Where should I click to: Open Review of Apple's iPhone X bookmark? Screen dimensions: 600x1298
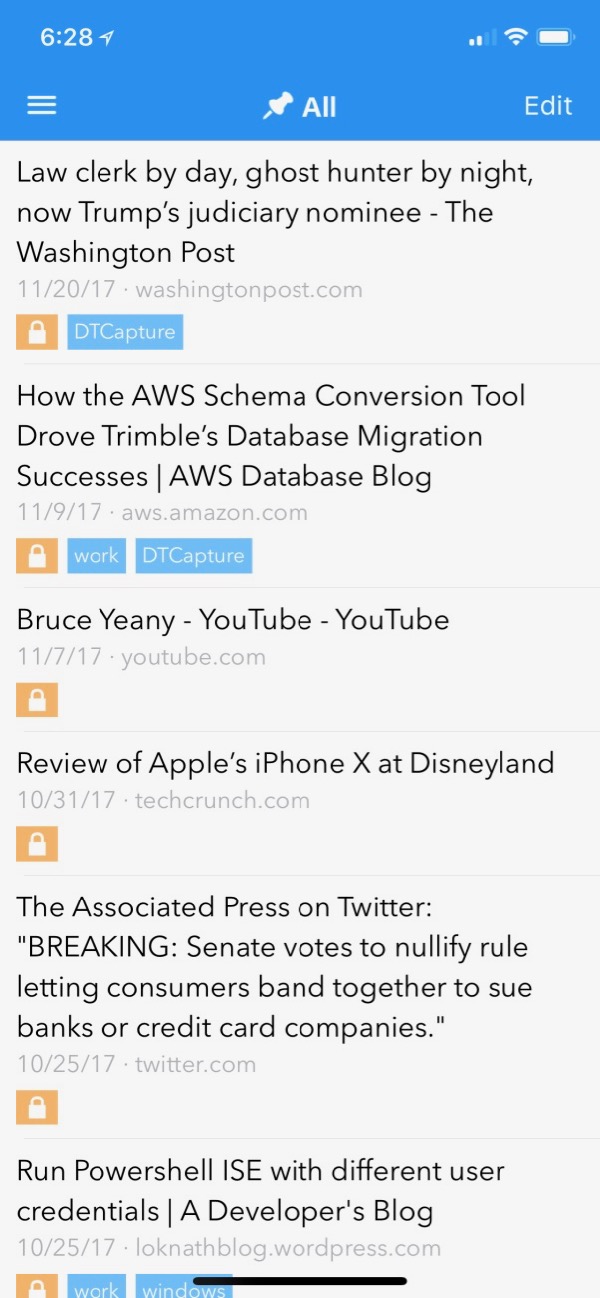click(300, 804)
